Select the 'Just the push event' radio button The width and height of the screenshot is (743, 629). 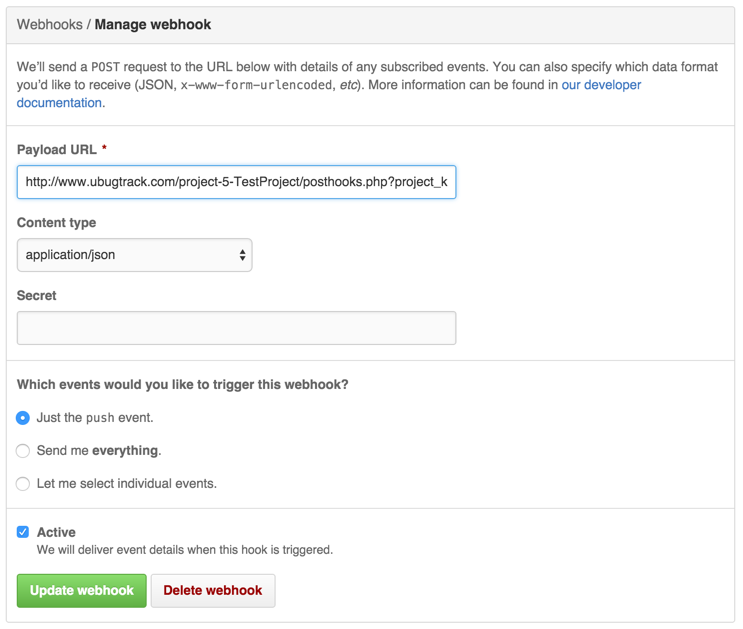(x=23, y=418)
